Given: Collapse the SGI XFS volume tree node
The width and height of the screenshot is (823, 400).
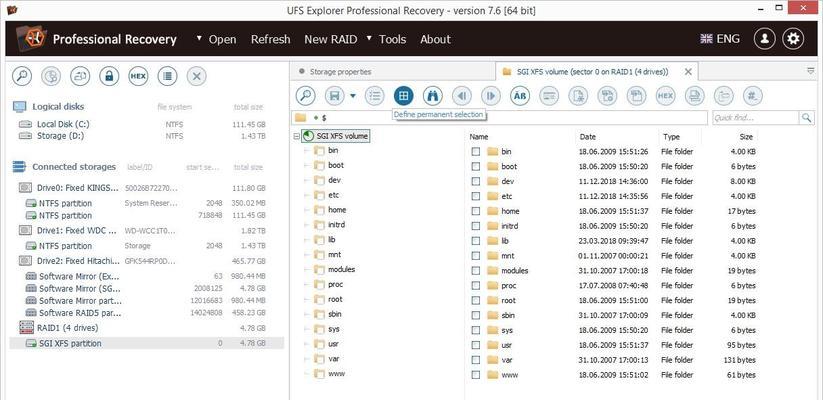Looking at the screenshot, I should pyautogui.click(x=297, y=136).
